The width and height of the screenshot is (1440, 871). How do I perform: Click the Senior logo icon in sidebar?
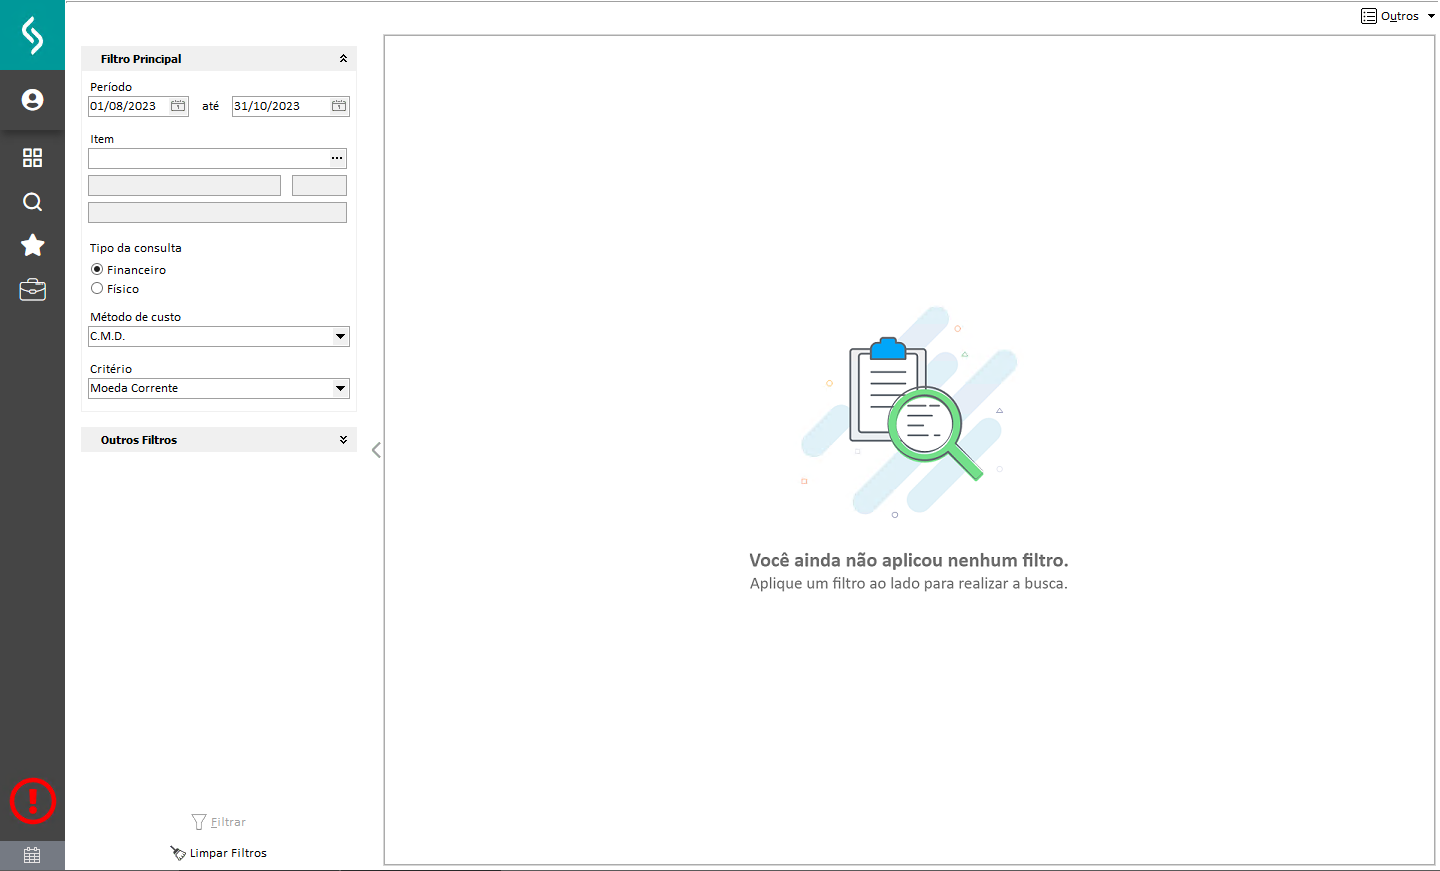click(32, 35)
